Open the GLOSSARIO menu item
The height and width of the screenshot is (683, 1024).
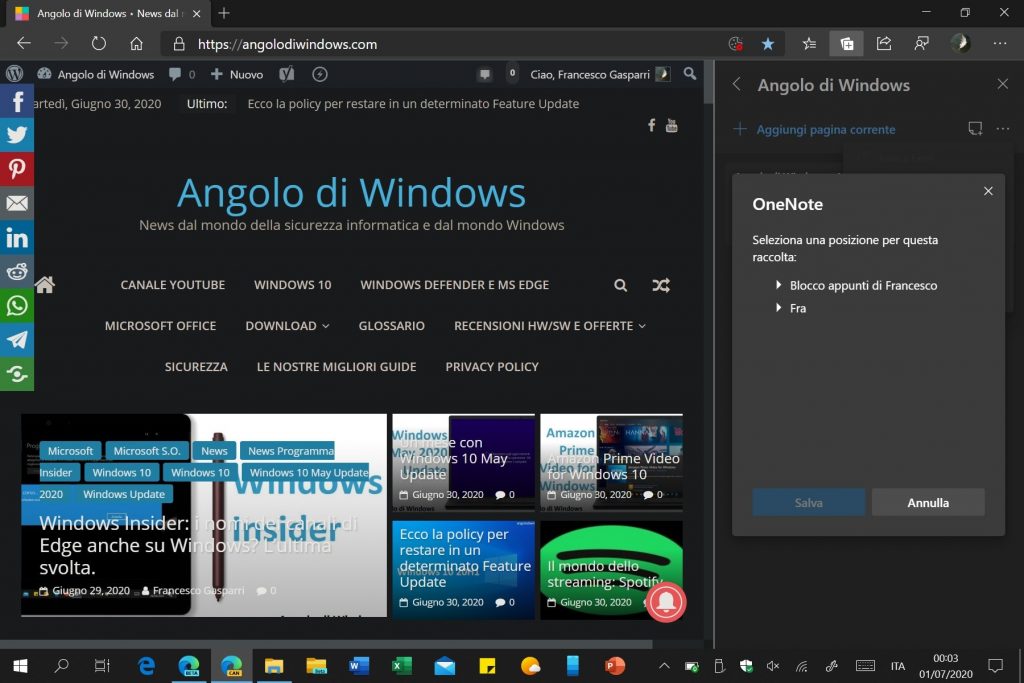[392, 326]
